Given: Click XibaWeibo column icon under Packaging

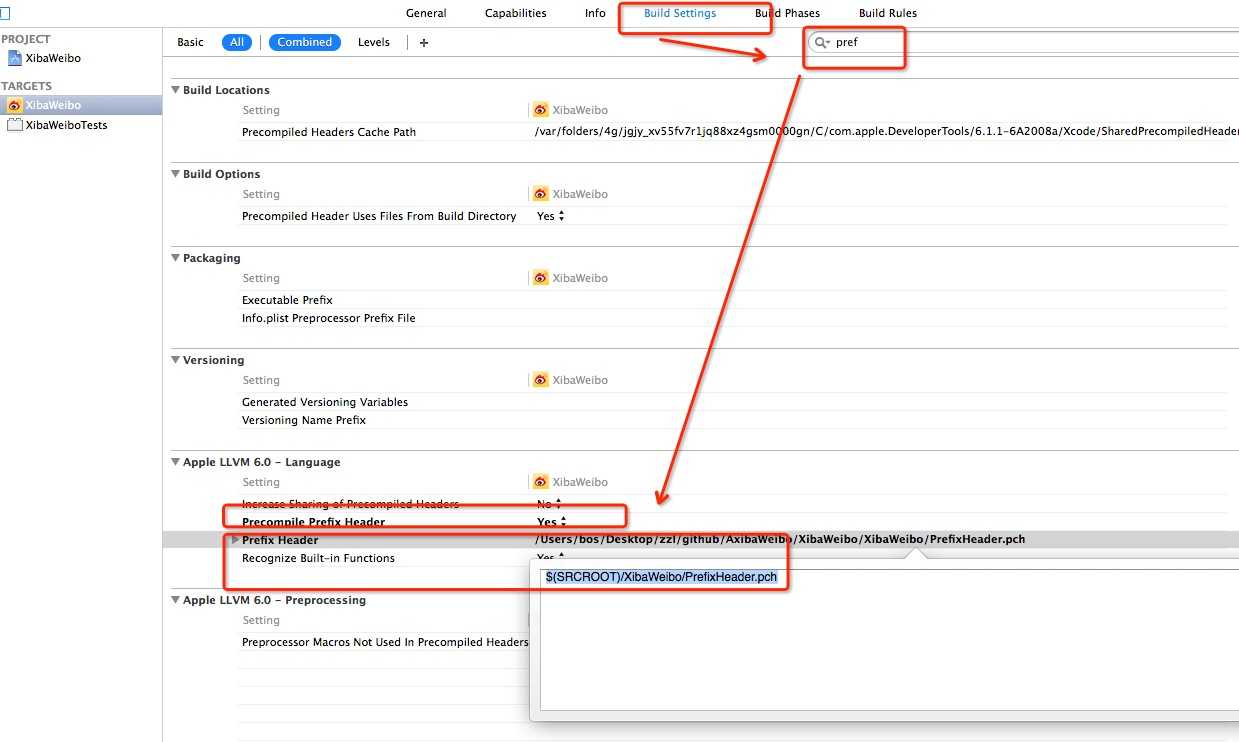Looking at the screenshot, I should point(541,278).
